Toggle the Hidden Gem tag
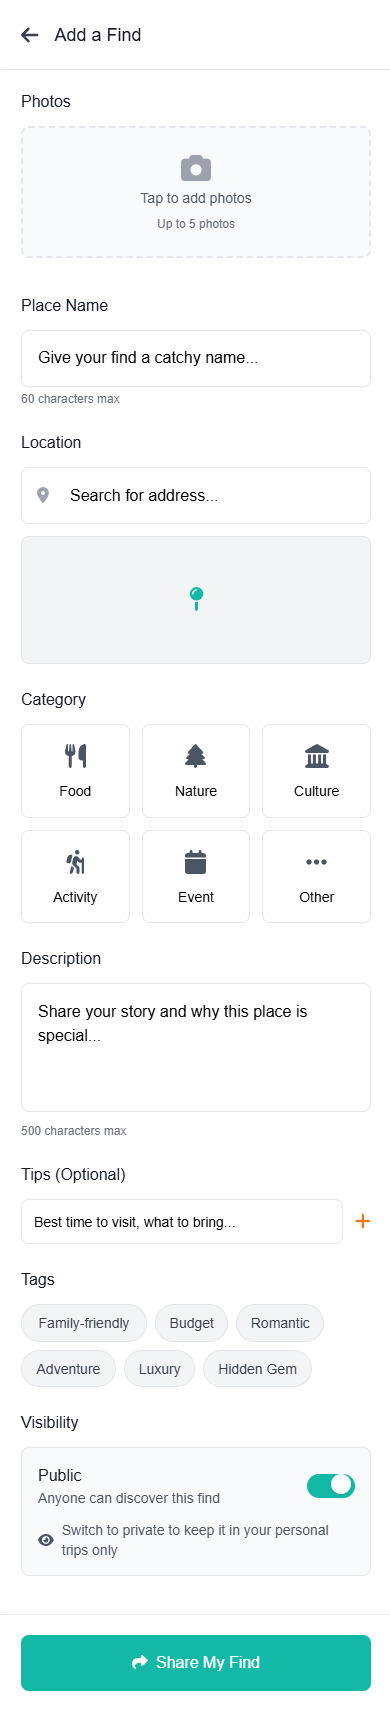Image resolution: width=390 pixels, height=1710 pixels. [x=257, y=1369]
